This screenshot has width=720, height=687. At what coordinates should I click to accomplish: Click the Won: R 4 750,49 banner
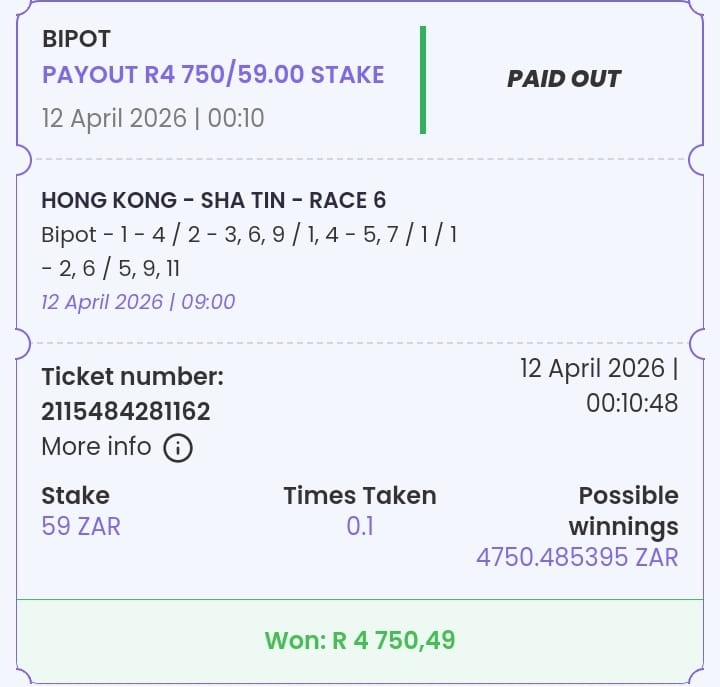tap(360, 640)
